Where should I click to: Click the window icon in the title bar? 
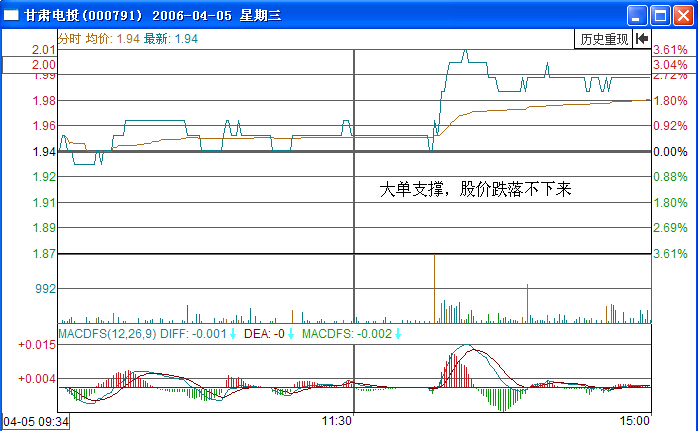[x=13, y=16]
